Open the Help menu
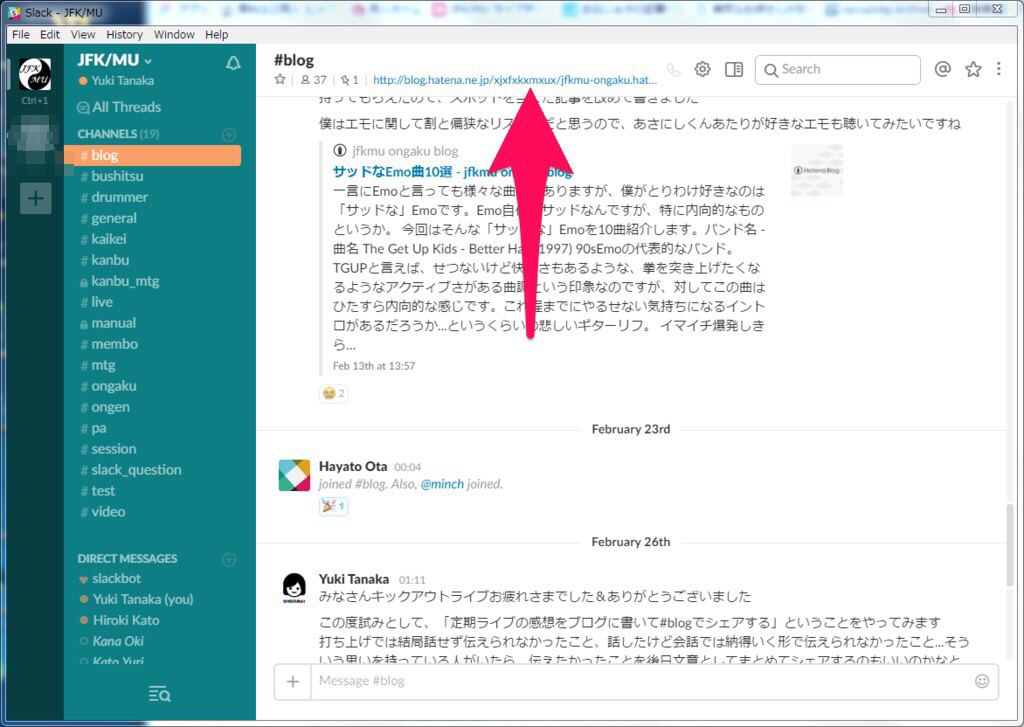 pos(216,35)
